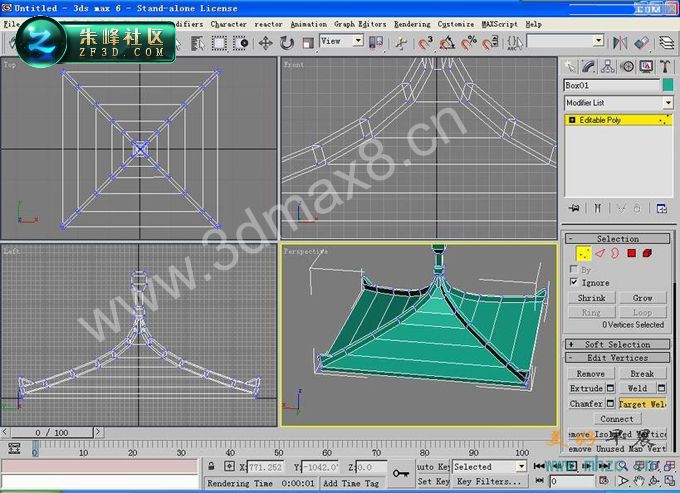
Task: Switch to the Display command panel
Action: tap(646, 66)
